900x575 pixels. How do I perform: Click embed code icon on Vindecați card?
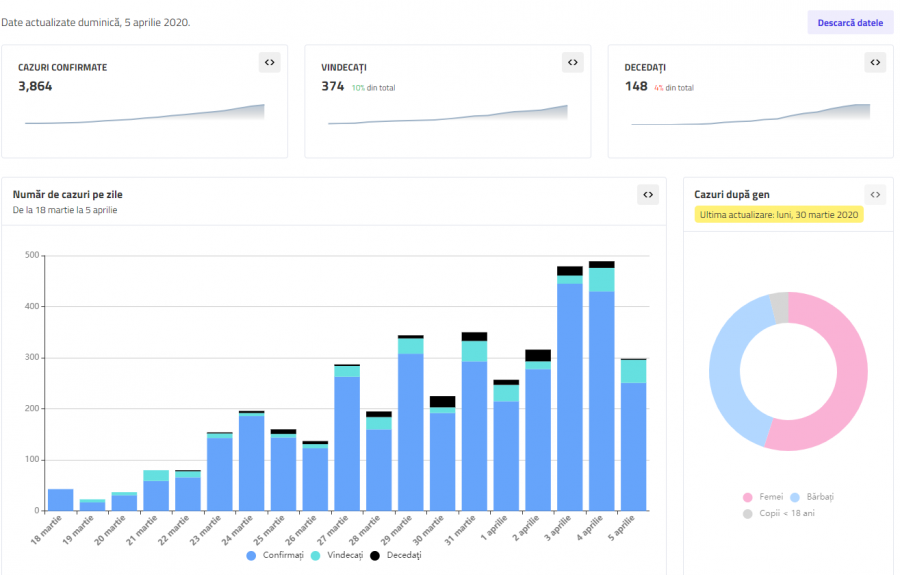click(x=572, y=62)
